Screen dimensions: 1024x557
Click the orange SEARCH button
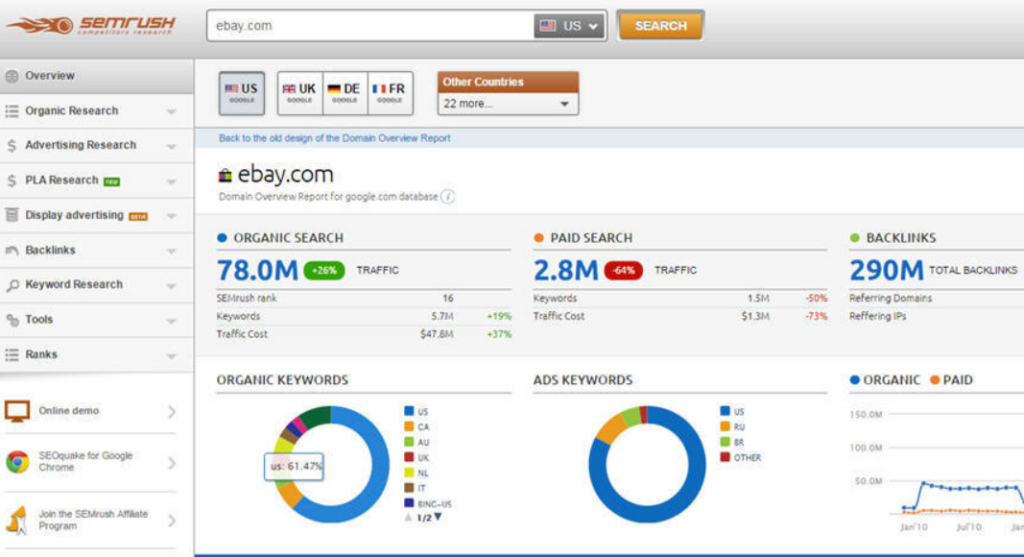(x=660, y=26)
